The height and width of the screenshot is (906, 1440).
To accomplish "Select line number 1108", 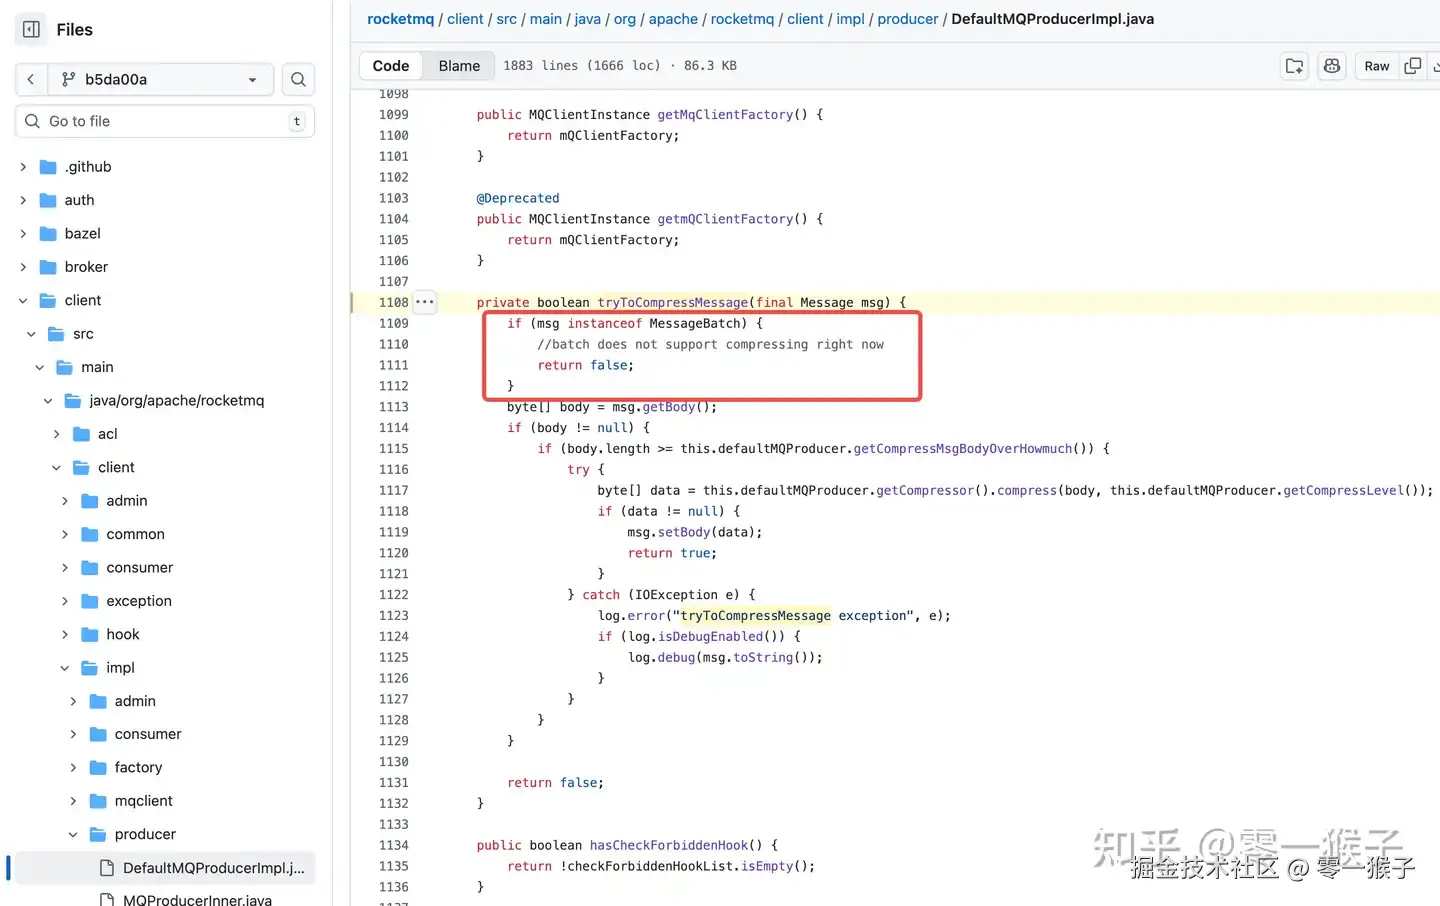I will [393, 302].
